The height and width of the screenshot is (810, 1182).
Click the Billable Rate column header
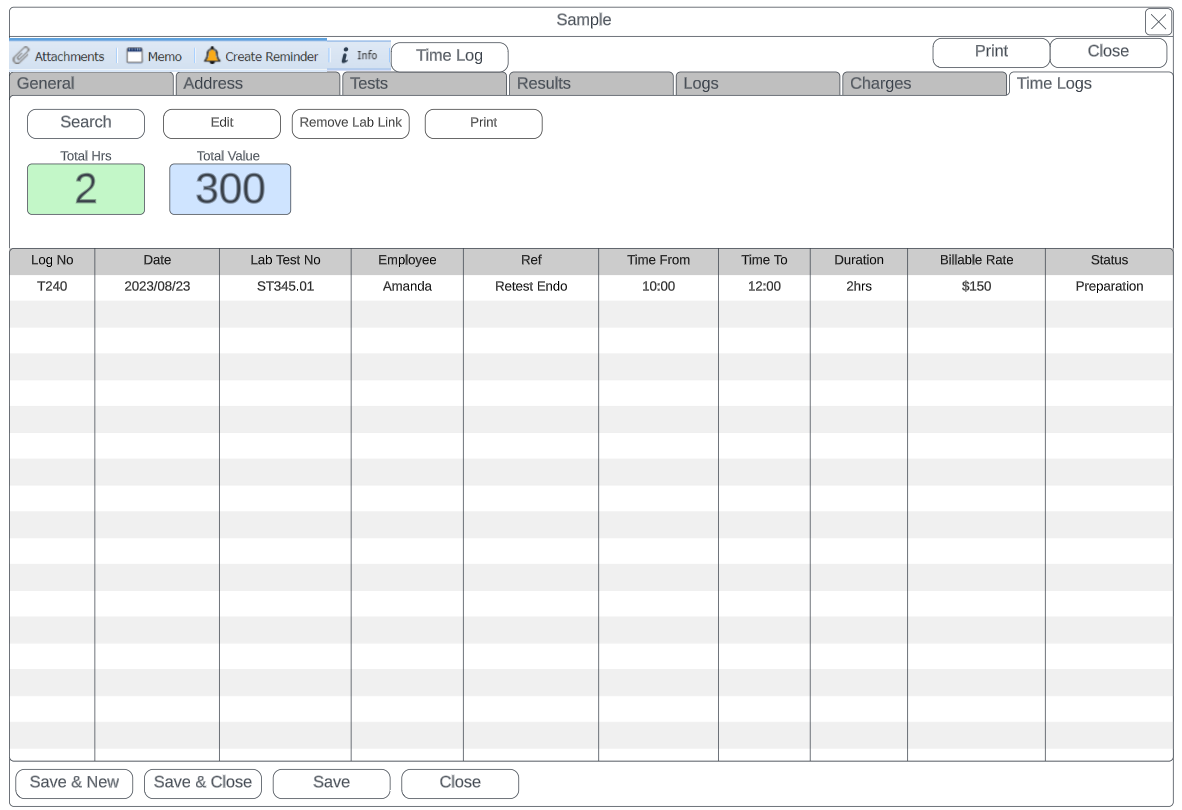click(x=976, y=261)
